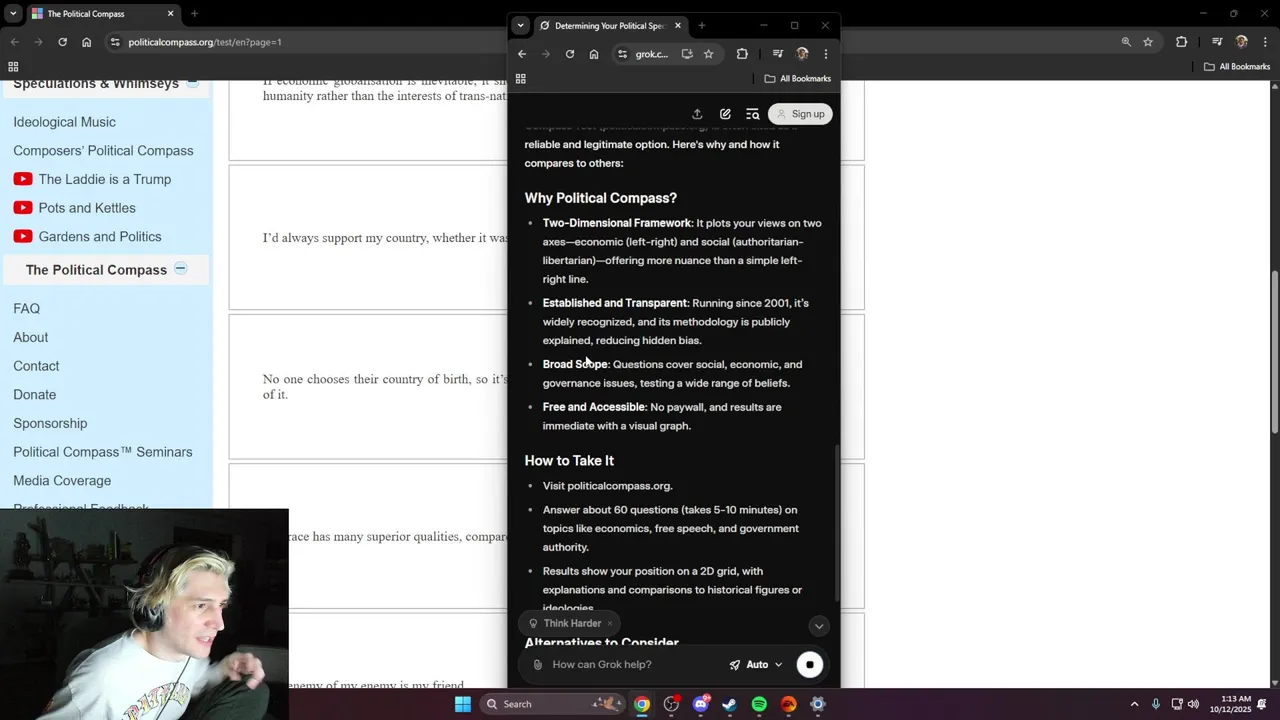
Task: Click the politicalcompass.org address bar
Action: pos(205,42)
